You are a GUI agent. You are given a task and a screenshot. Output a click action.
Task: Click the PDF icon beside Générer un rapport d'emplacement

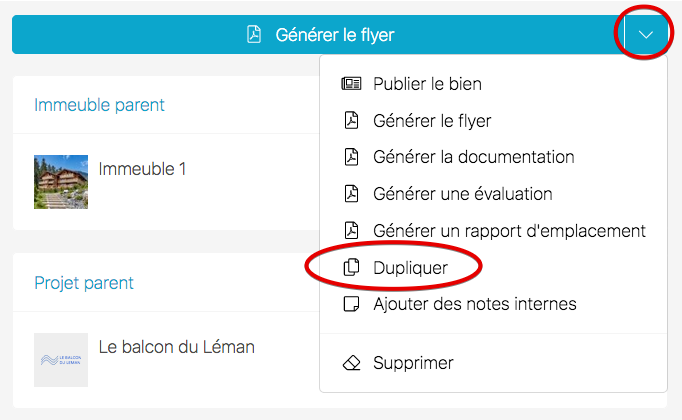tap(350, 231)
